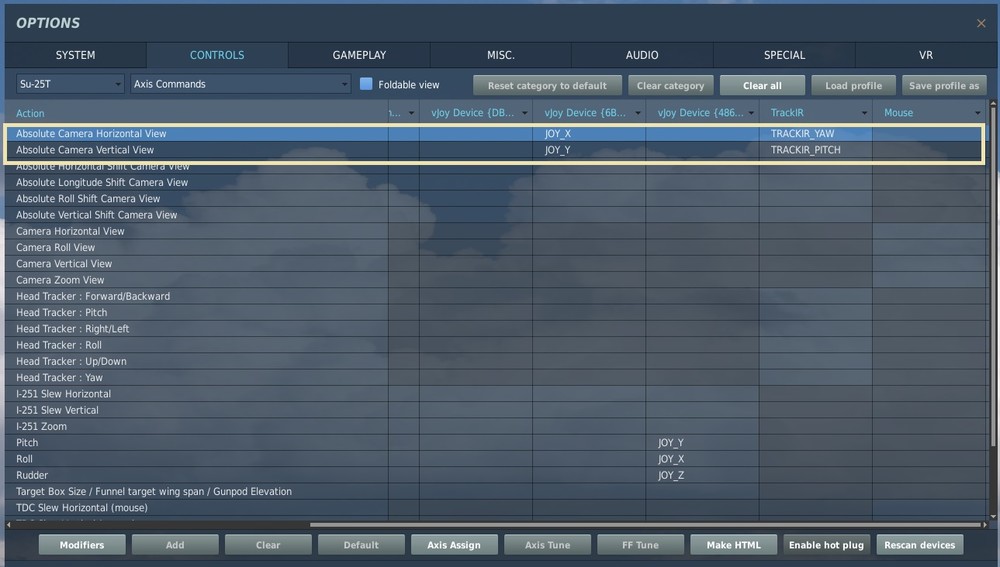Click the Axis Assign button
1000x567 pixels.
point(454,545)
